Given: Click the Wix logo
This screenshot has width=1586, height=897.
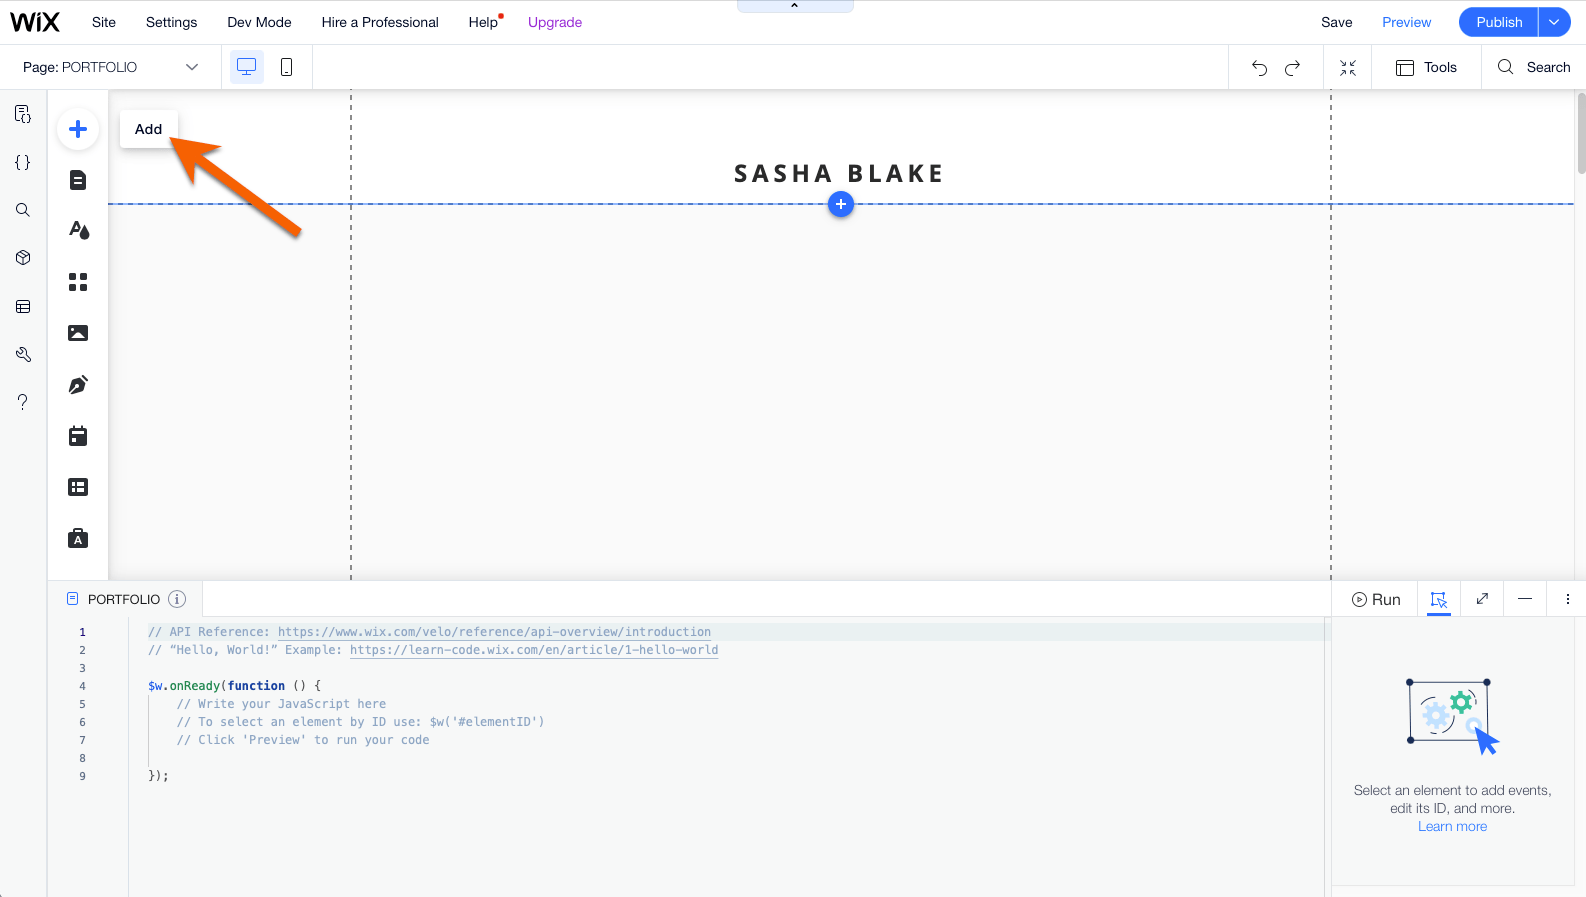Looking at the screenshot, I should point(35,22).
